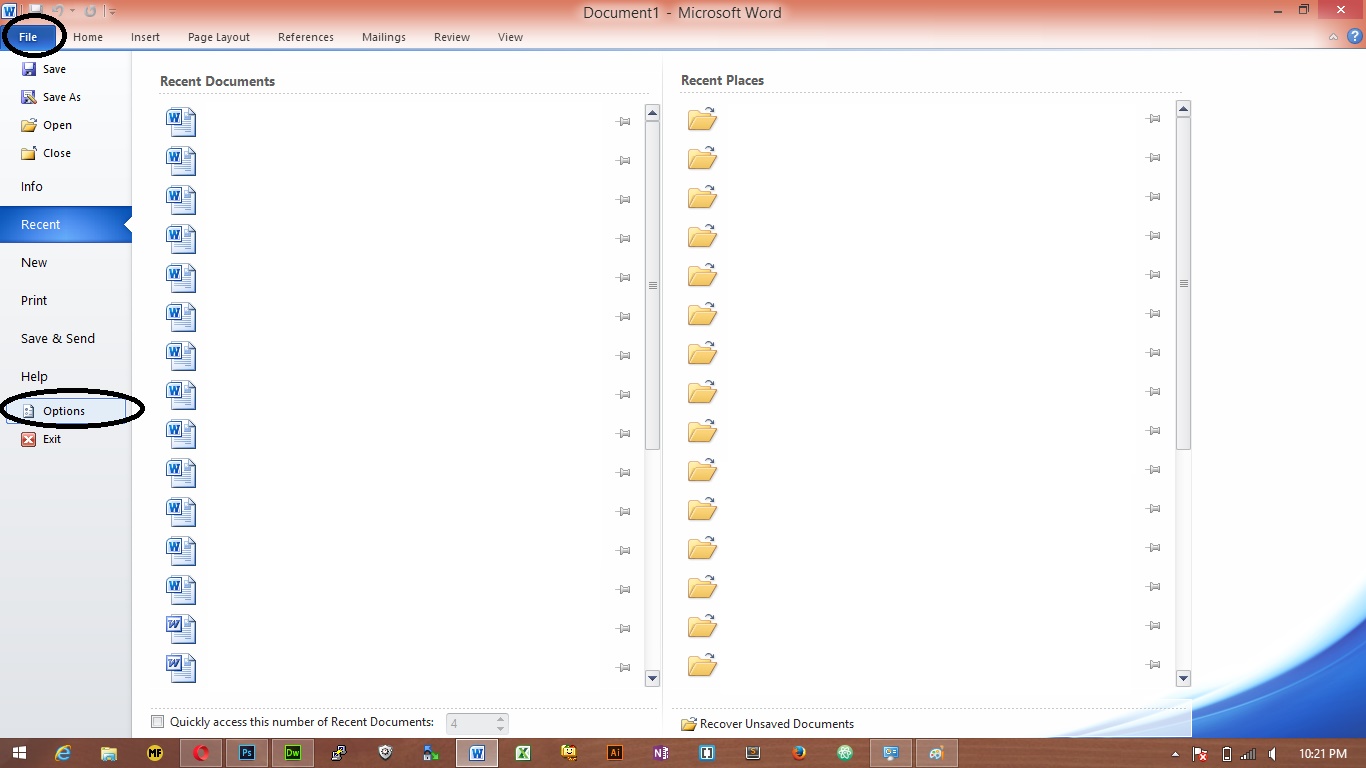Select the Recent backstage section
Screen dimensions: 1366x768
pyautogui.click(x=66, y=225)
